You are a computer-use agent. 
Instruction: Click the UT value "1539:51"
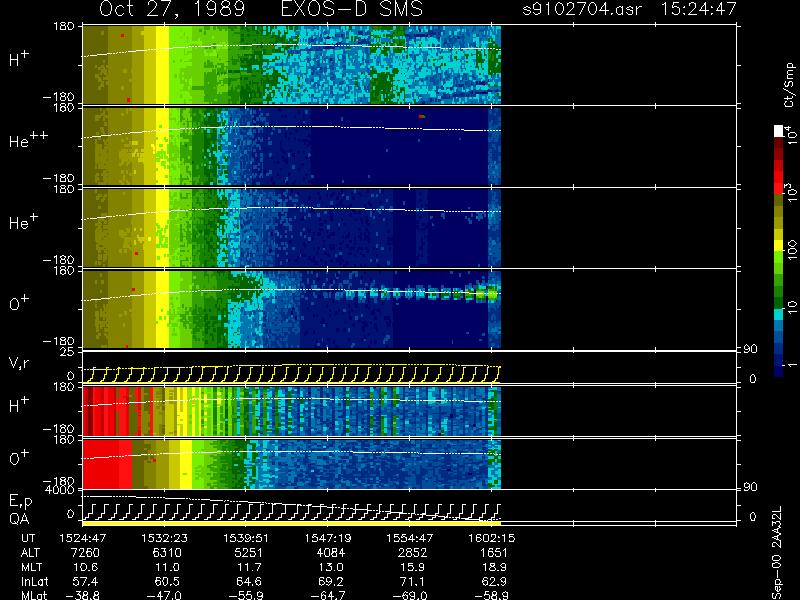(246, 538)
